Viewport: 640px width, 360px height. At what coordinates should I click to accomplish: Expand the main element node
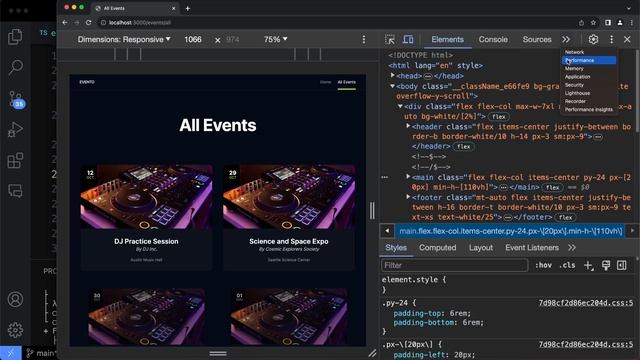tap(408, 177)
